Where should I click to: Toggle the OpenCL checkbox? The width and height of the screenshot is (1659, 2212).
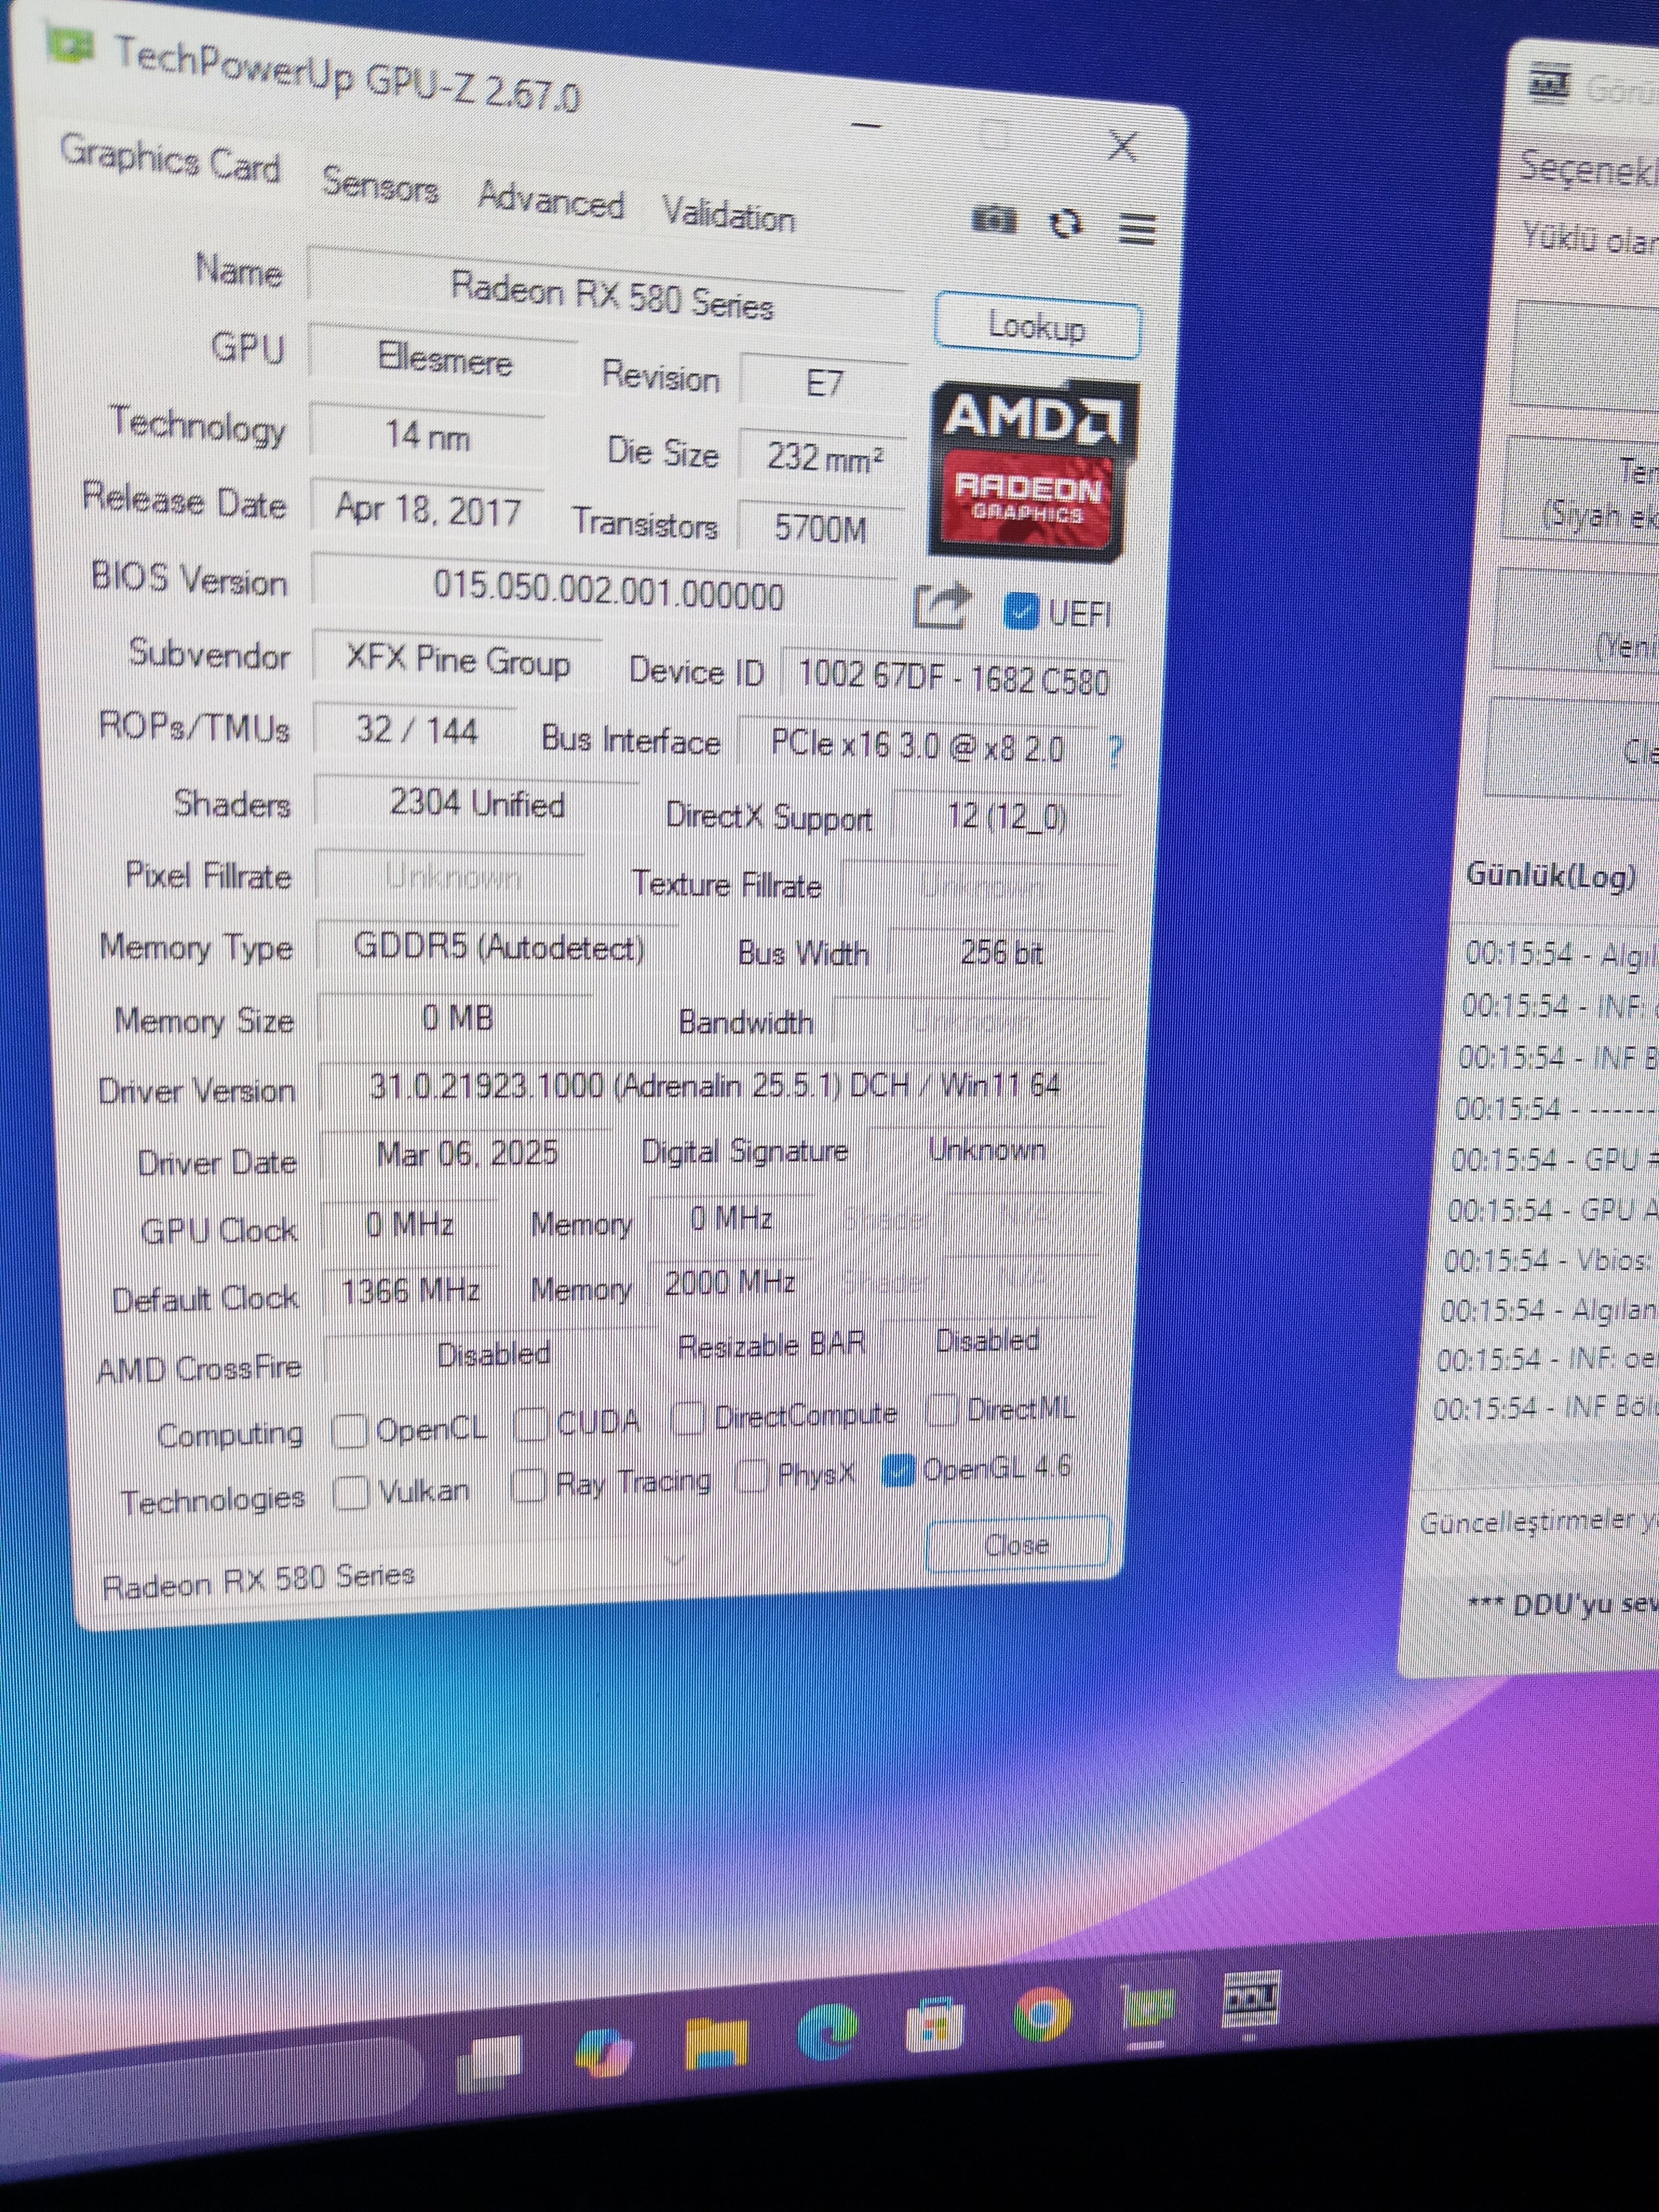pyautogui.click(x=350, y=1431)
